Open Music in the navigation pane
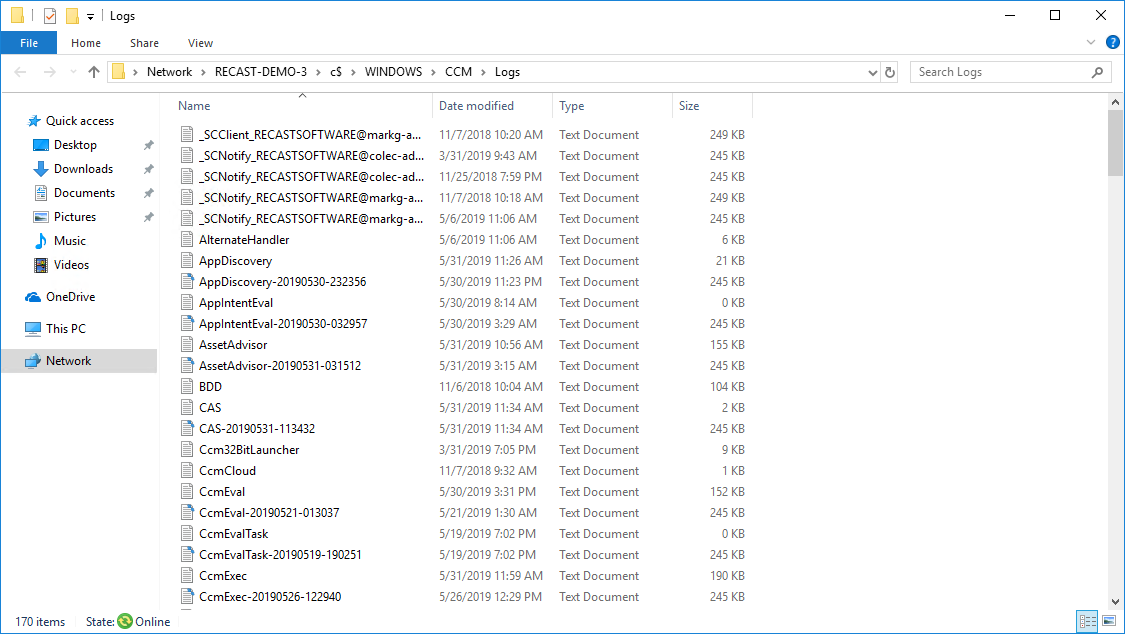Screen dimensions: 1125x634 point(70,241)
